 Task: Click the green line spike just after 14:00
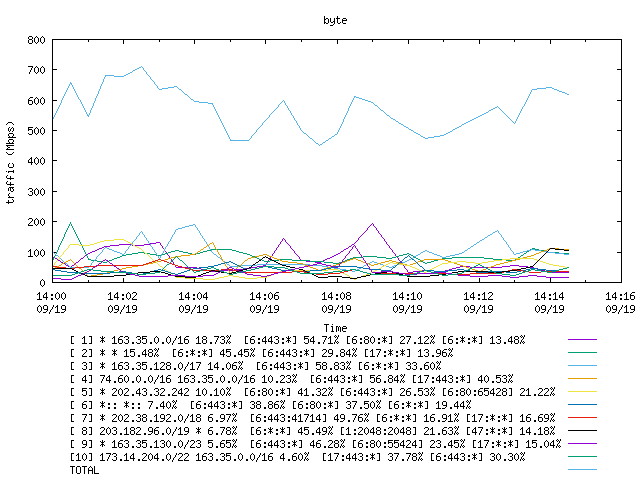point(71,223)
